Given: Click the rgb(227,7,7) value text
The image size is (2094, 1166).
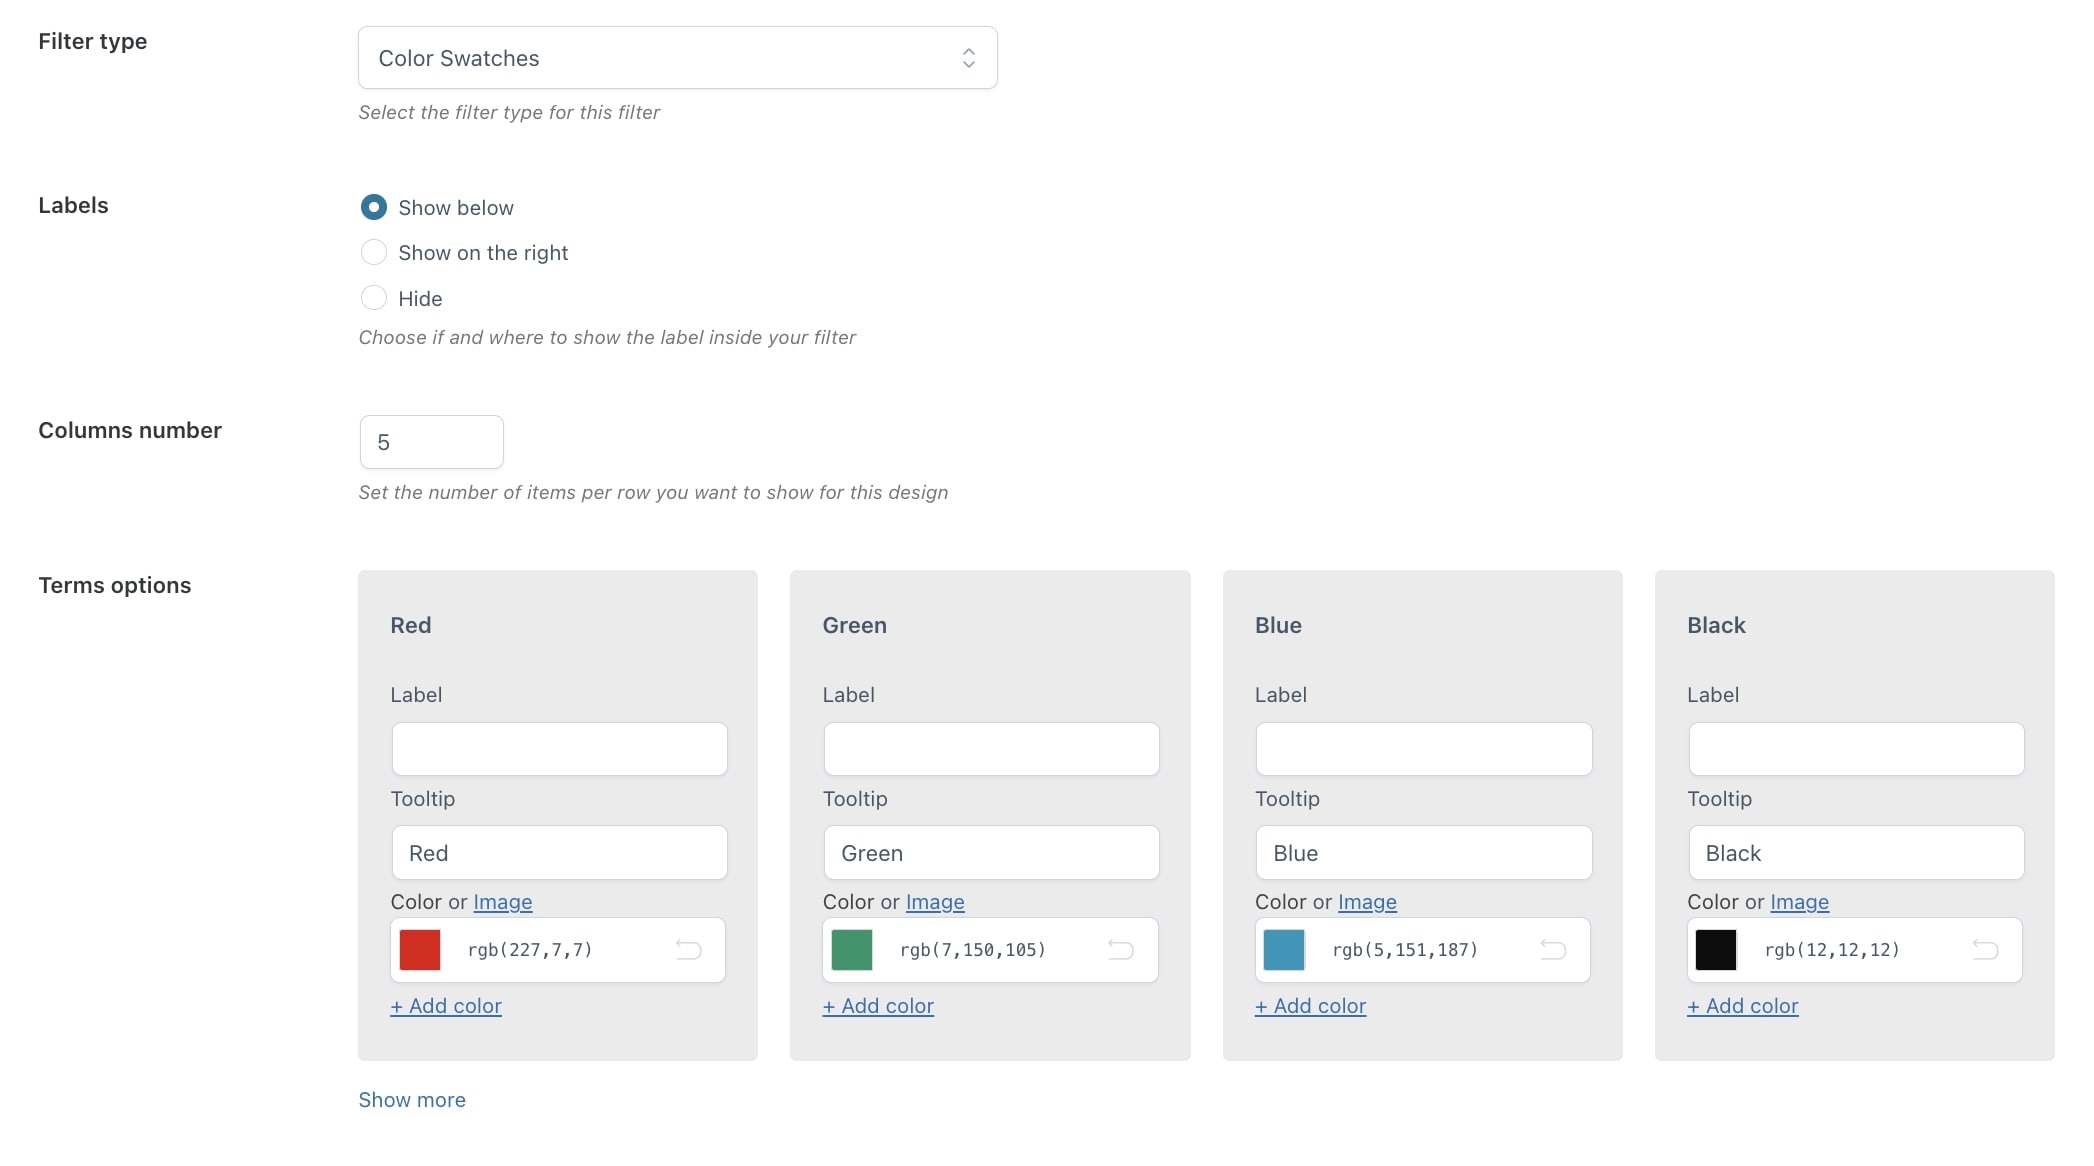Looking at the screenshot, I should tap(530, 950).
